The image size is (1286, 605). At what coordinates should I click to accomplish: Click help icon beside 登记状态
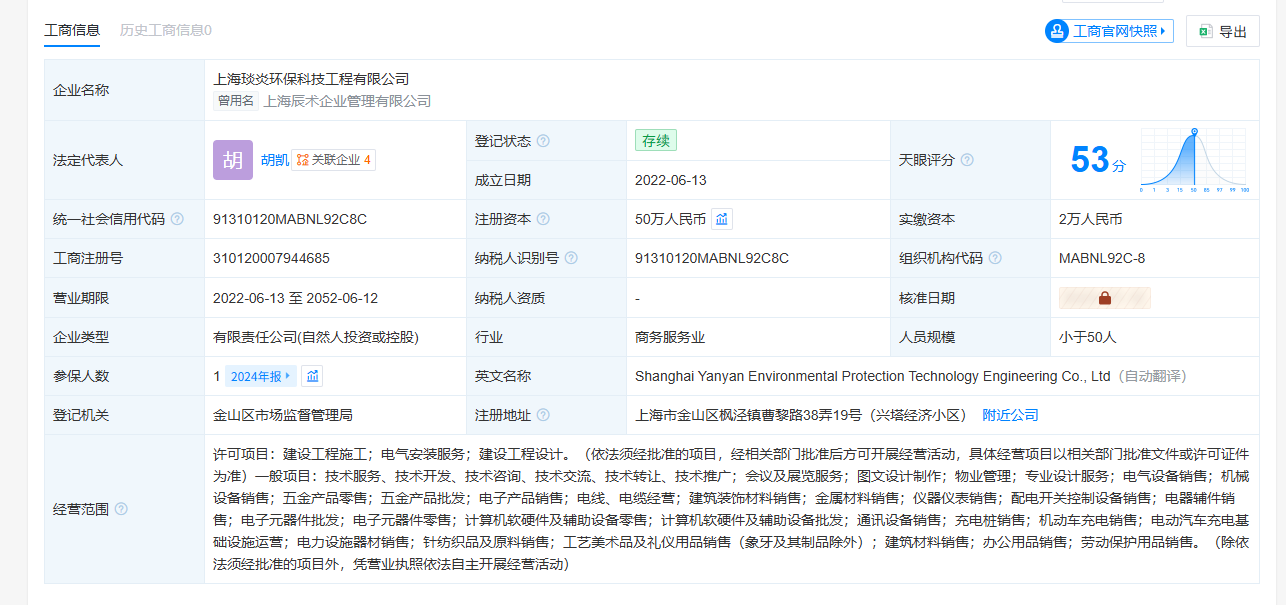[543, 141]
